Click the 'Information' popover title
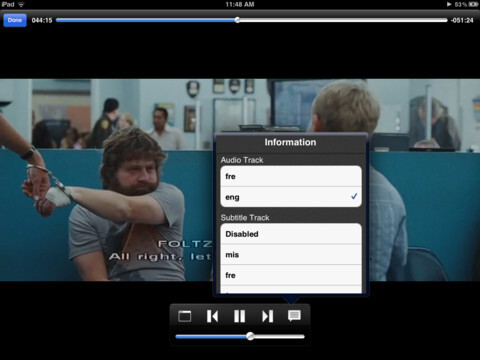Viewport: 480px width, 360px height. (290, 142)
